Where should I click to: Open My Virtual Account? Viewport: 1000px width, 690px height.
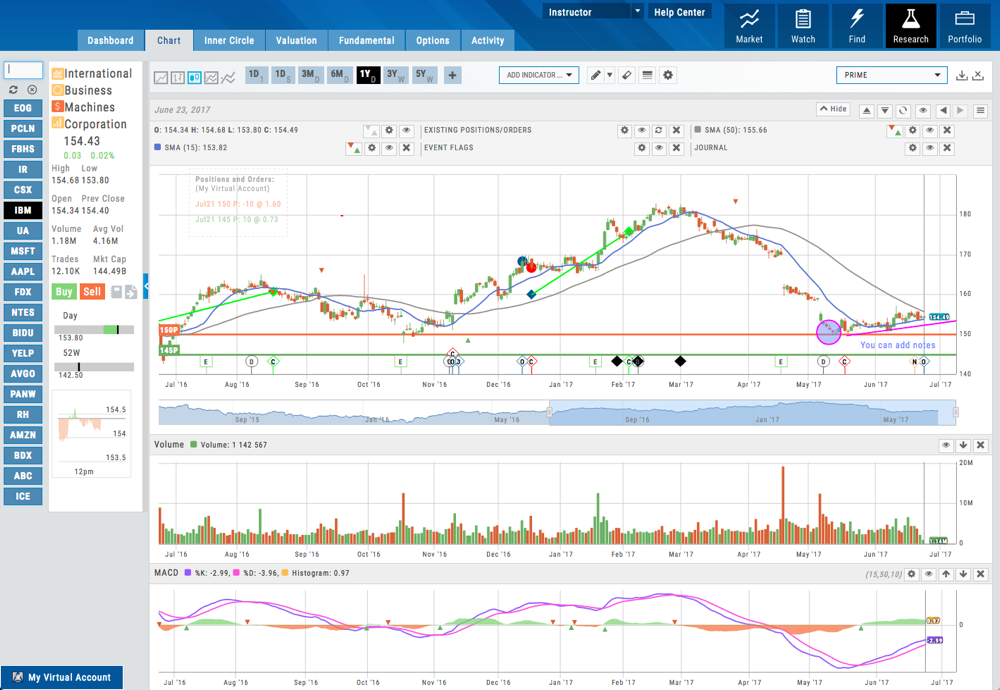(x=62, y=677)
